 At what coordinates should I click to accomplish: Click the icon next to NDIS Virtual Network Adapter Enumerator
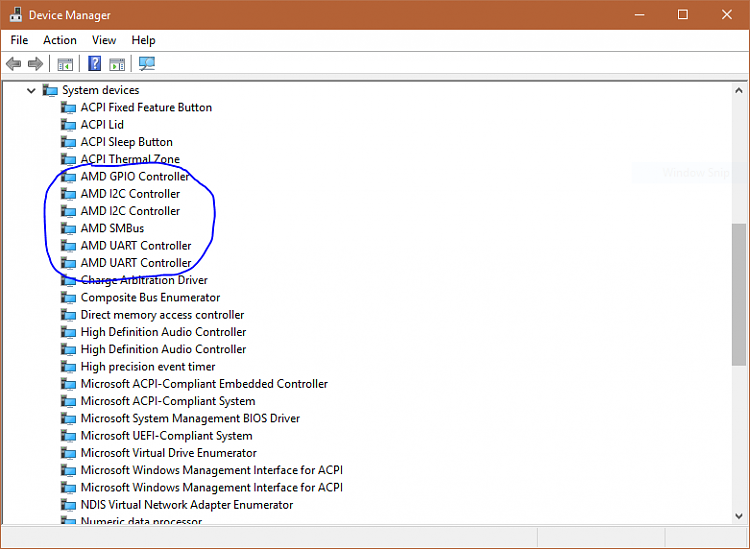pos(68,505)
